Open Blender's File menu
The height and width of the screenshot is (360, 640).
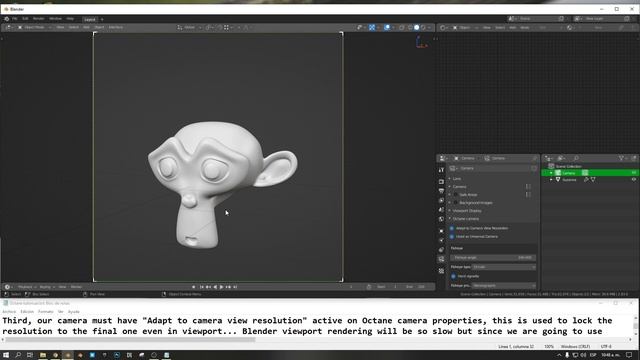pyautogui.click(x=15, y=19)
